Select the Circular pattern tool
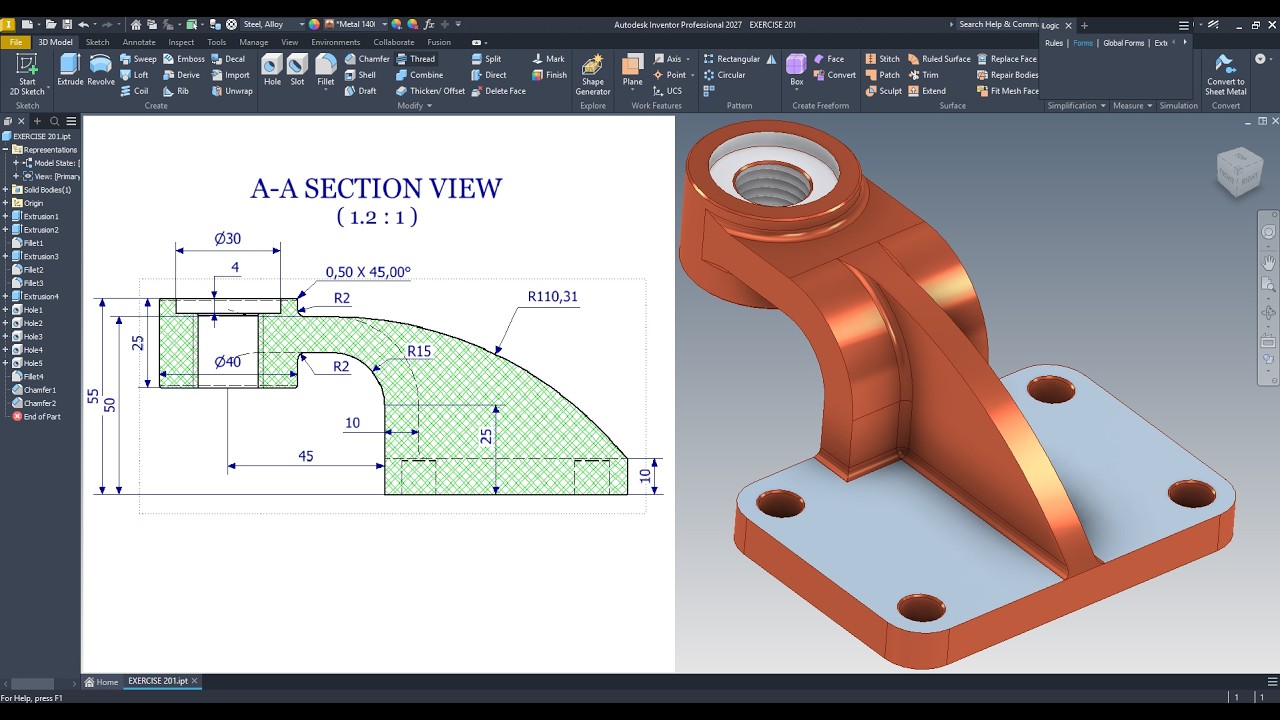The image size is (1280, 720). click(x=725, y=75)
